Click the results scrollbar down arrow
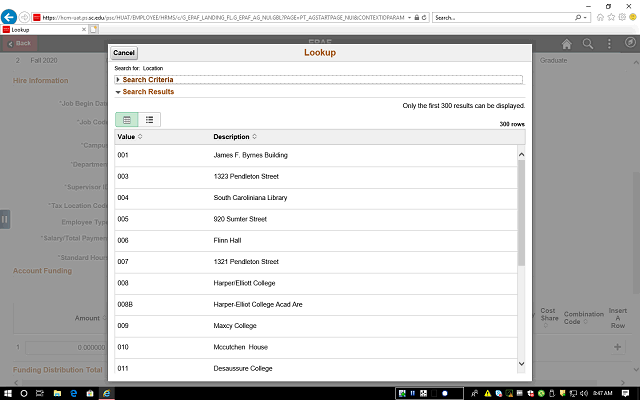640x400 pixels. 521,364
